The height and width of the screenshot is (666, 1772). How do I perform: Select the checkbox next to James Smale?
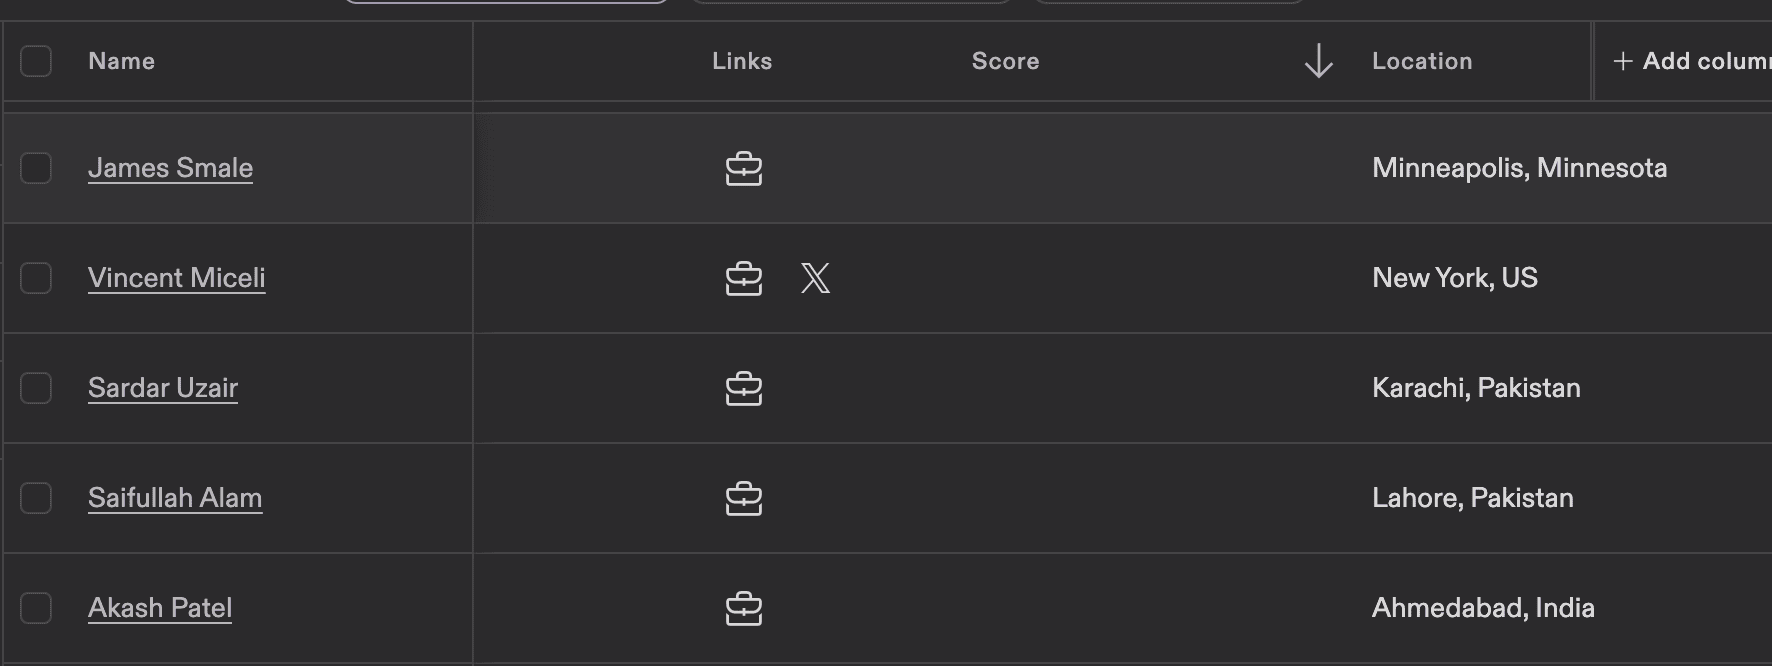coord(36,168)
